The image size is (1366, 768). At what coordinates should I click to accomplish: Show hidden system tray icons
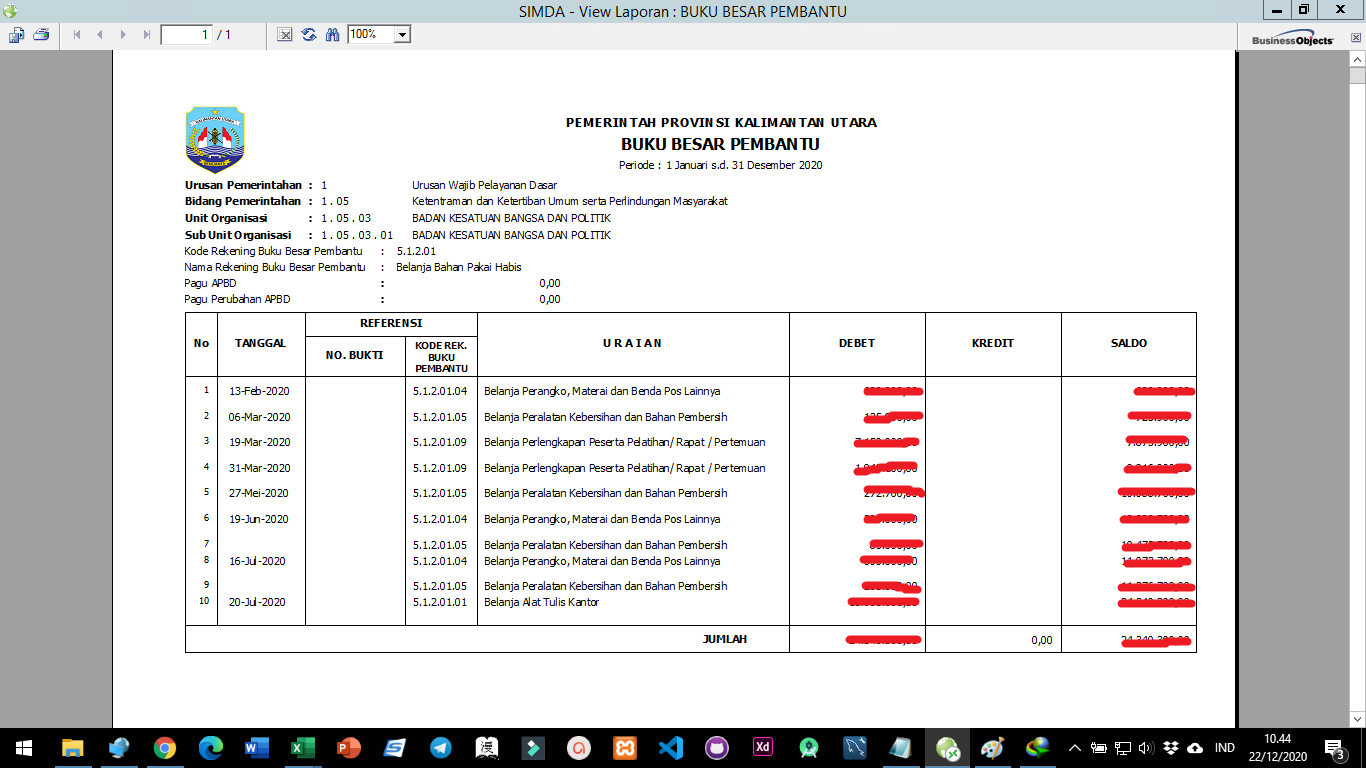click(1075, 747)
